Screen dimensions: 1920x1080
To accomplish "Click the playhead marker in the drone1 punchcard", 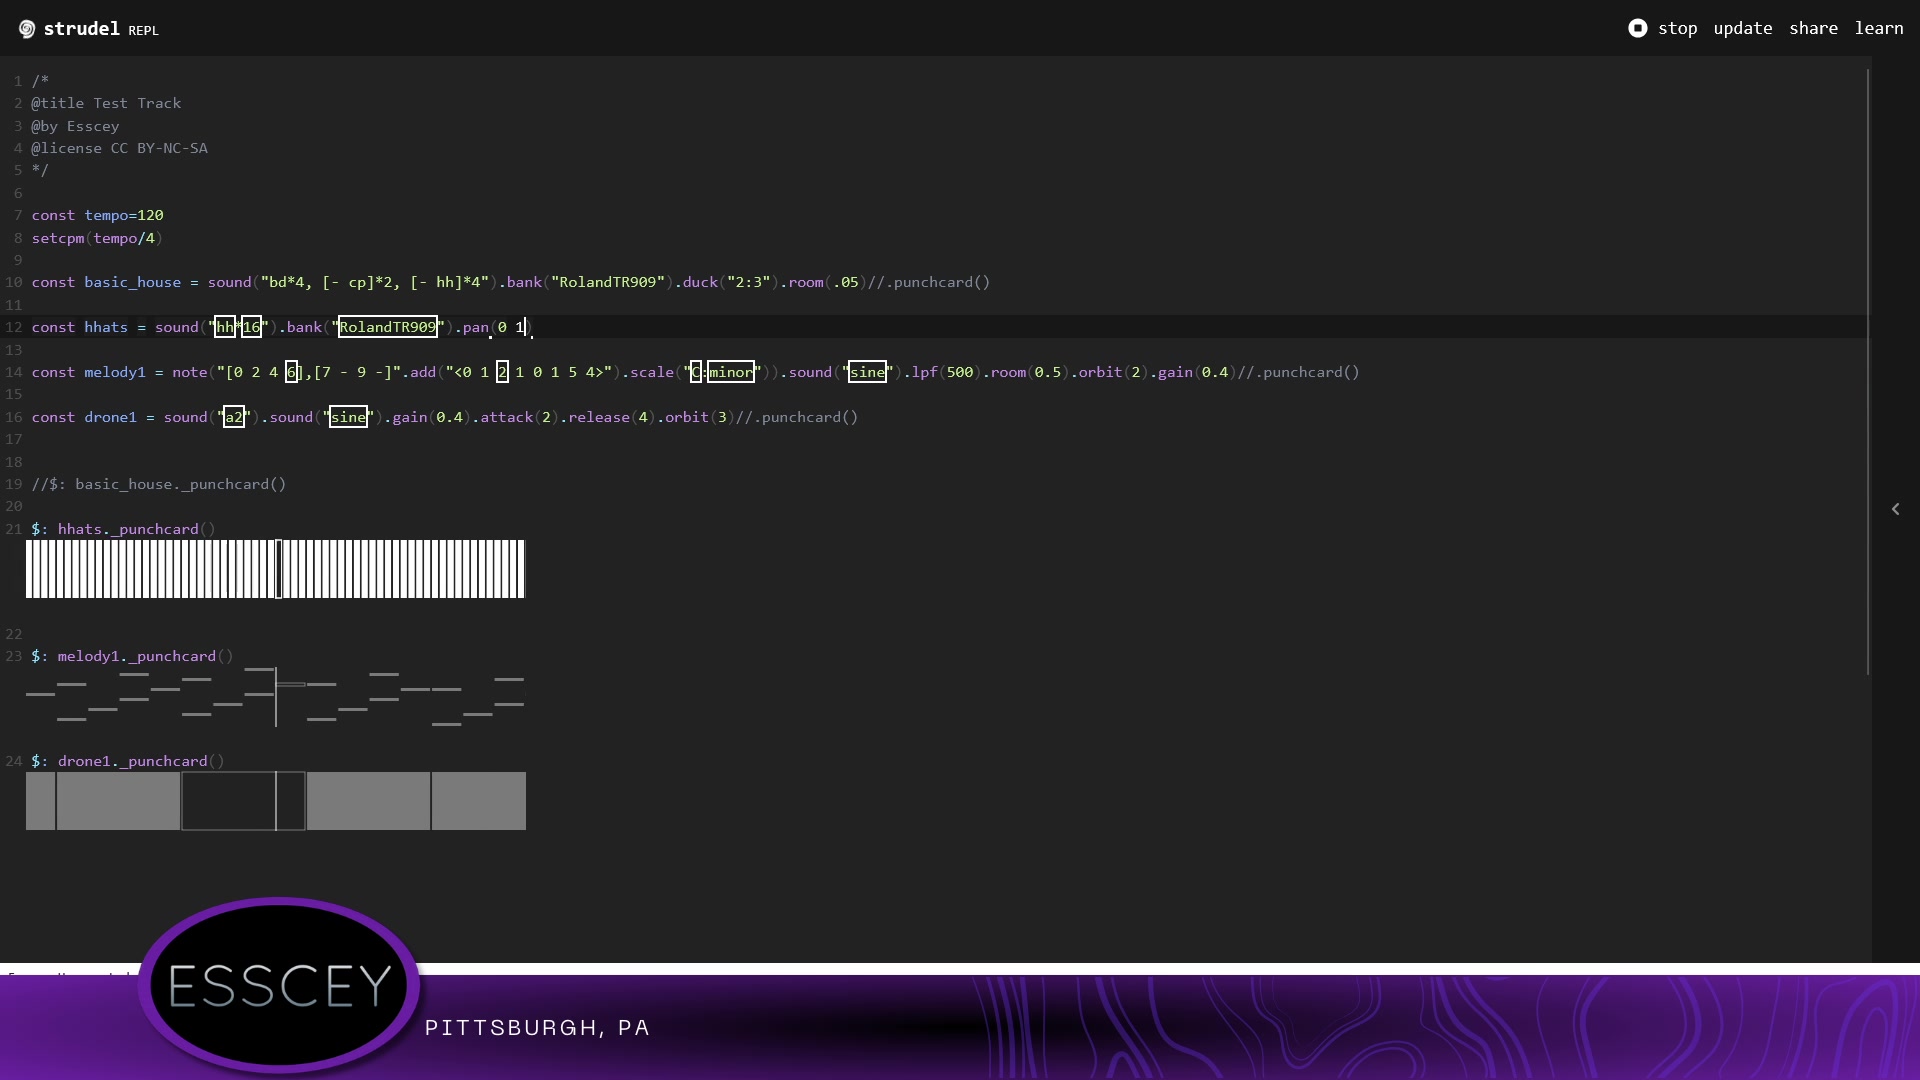I will coord(276,801).
